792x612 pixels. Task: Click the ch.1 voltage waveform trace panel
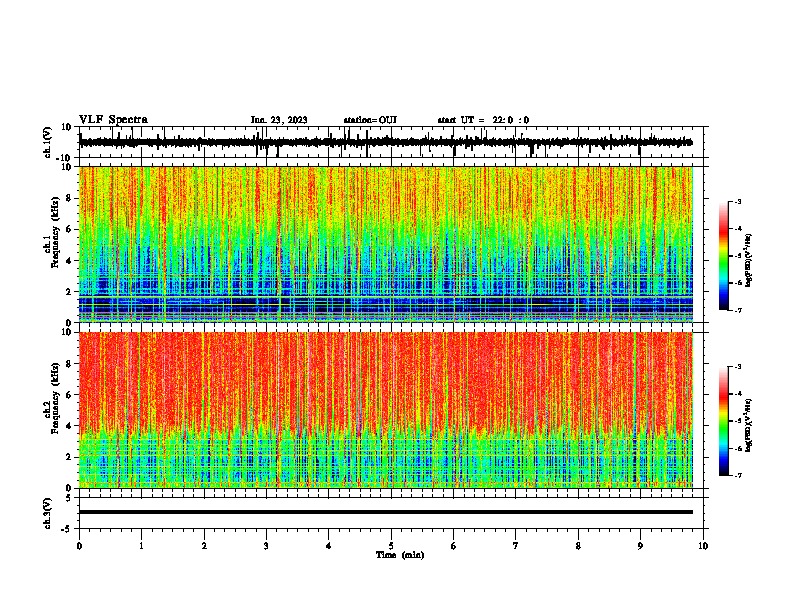click(x=393, y=142)
